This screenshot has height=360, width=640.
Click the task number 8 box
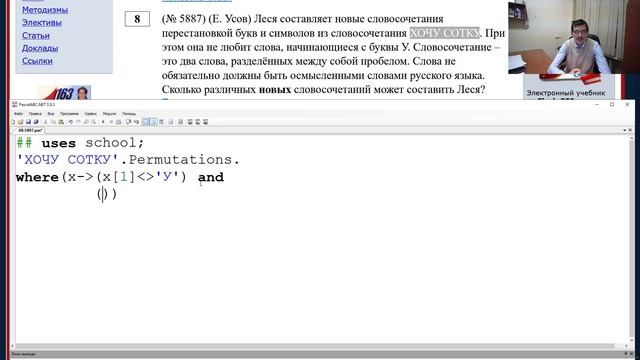(x=137, y=19)
